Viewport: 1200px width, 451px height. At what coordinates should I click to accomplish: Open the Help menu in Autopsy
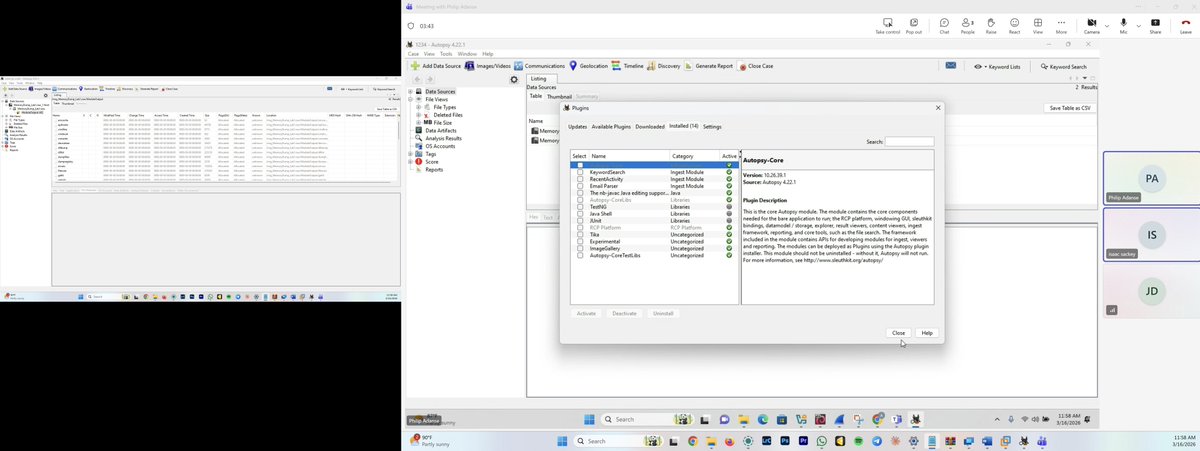pyautogui.click(x=488, y=54)
